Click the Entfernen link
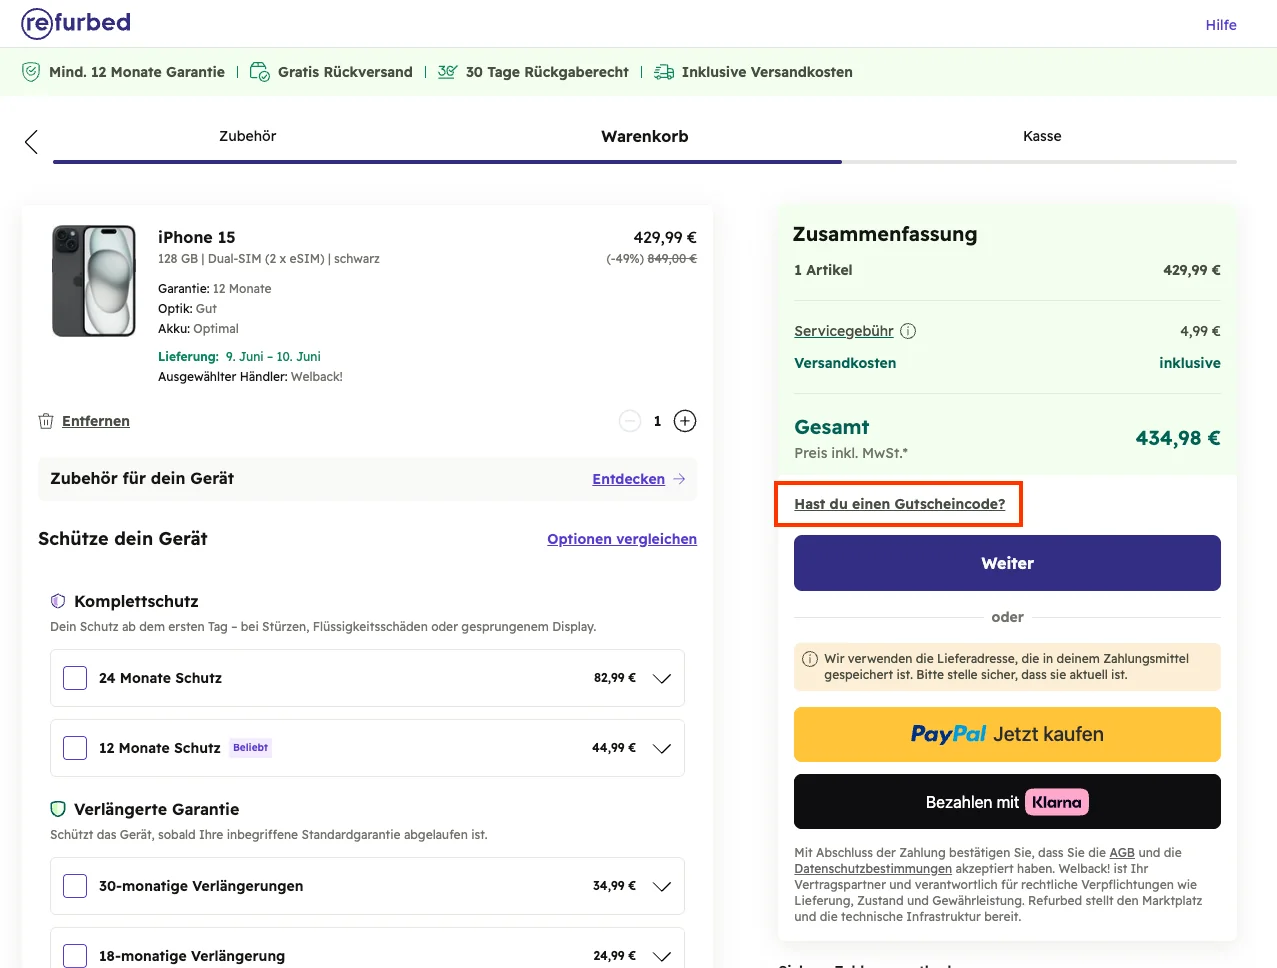 point(96,421)
